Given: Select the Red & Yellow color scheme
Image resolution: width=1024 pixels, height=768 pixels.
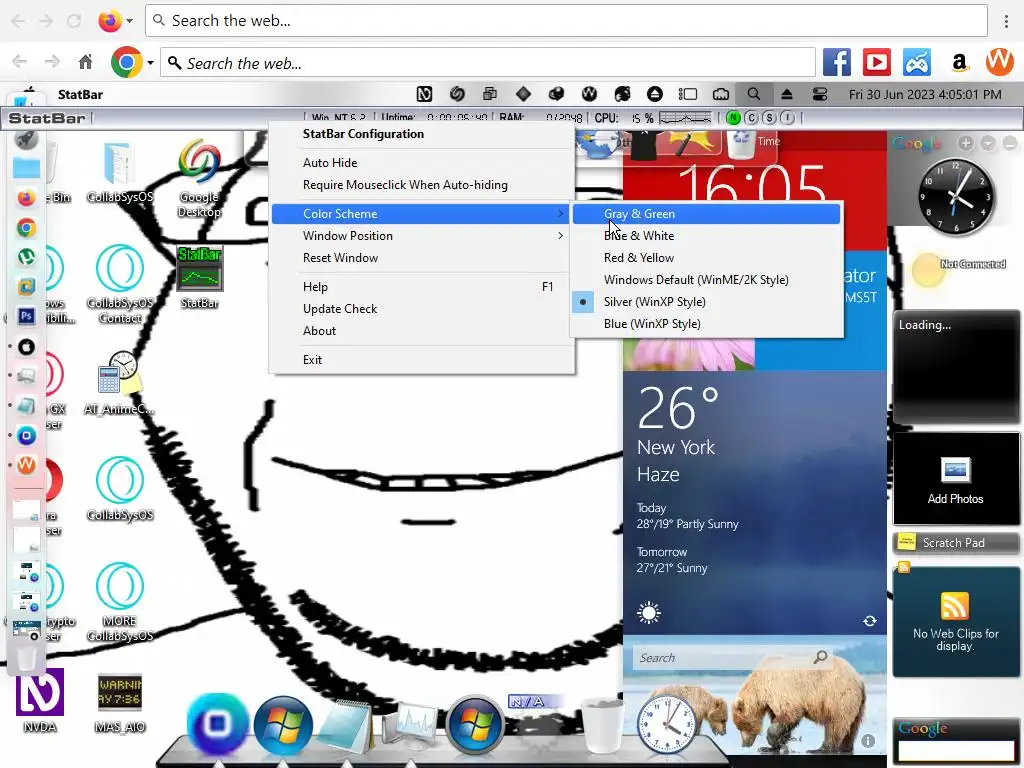Looking at the screenshot, I should point(706,258).
